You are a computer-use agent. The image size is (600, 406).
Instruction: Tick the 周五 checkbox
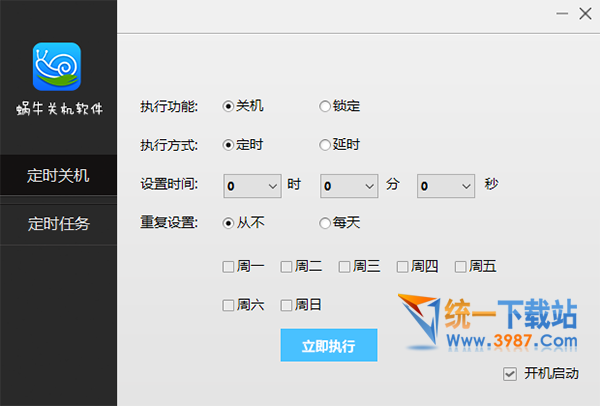point(460,266)
